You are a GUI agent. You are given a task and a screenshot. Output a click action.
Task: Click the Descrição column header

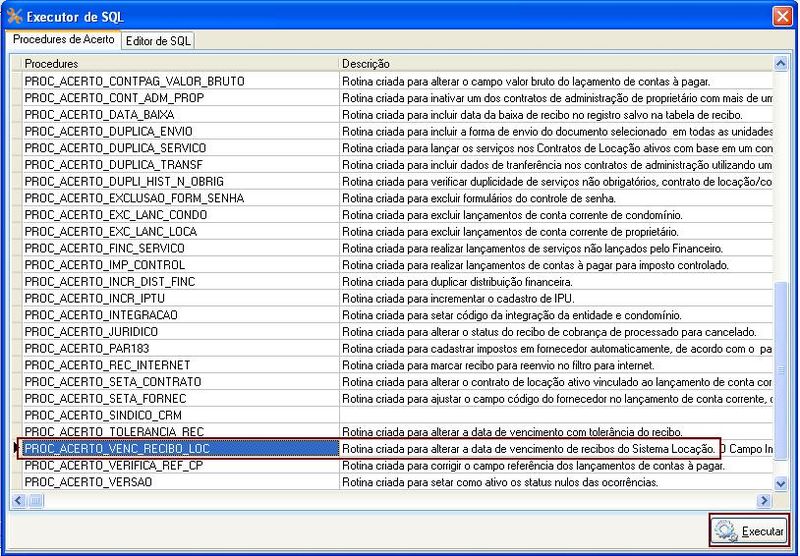pyautogui.click(x=555, y=63)
